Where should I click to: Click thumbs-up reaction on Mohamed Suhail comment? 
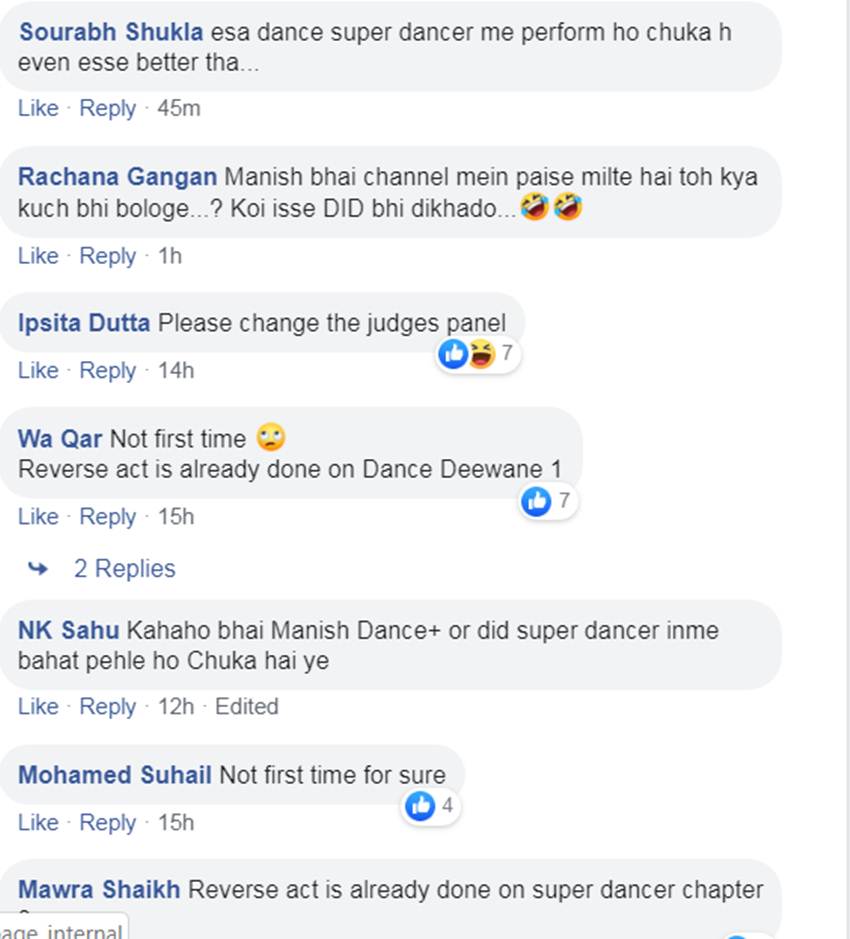(420, 806)
